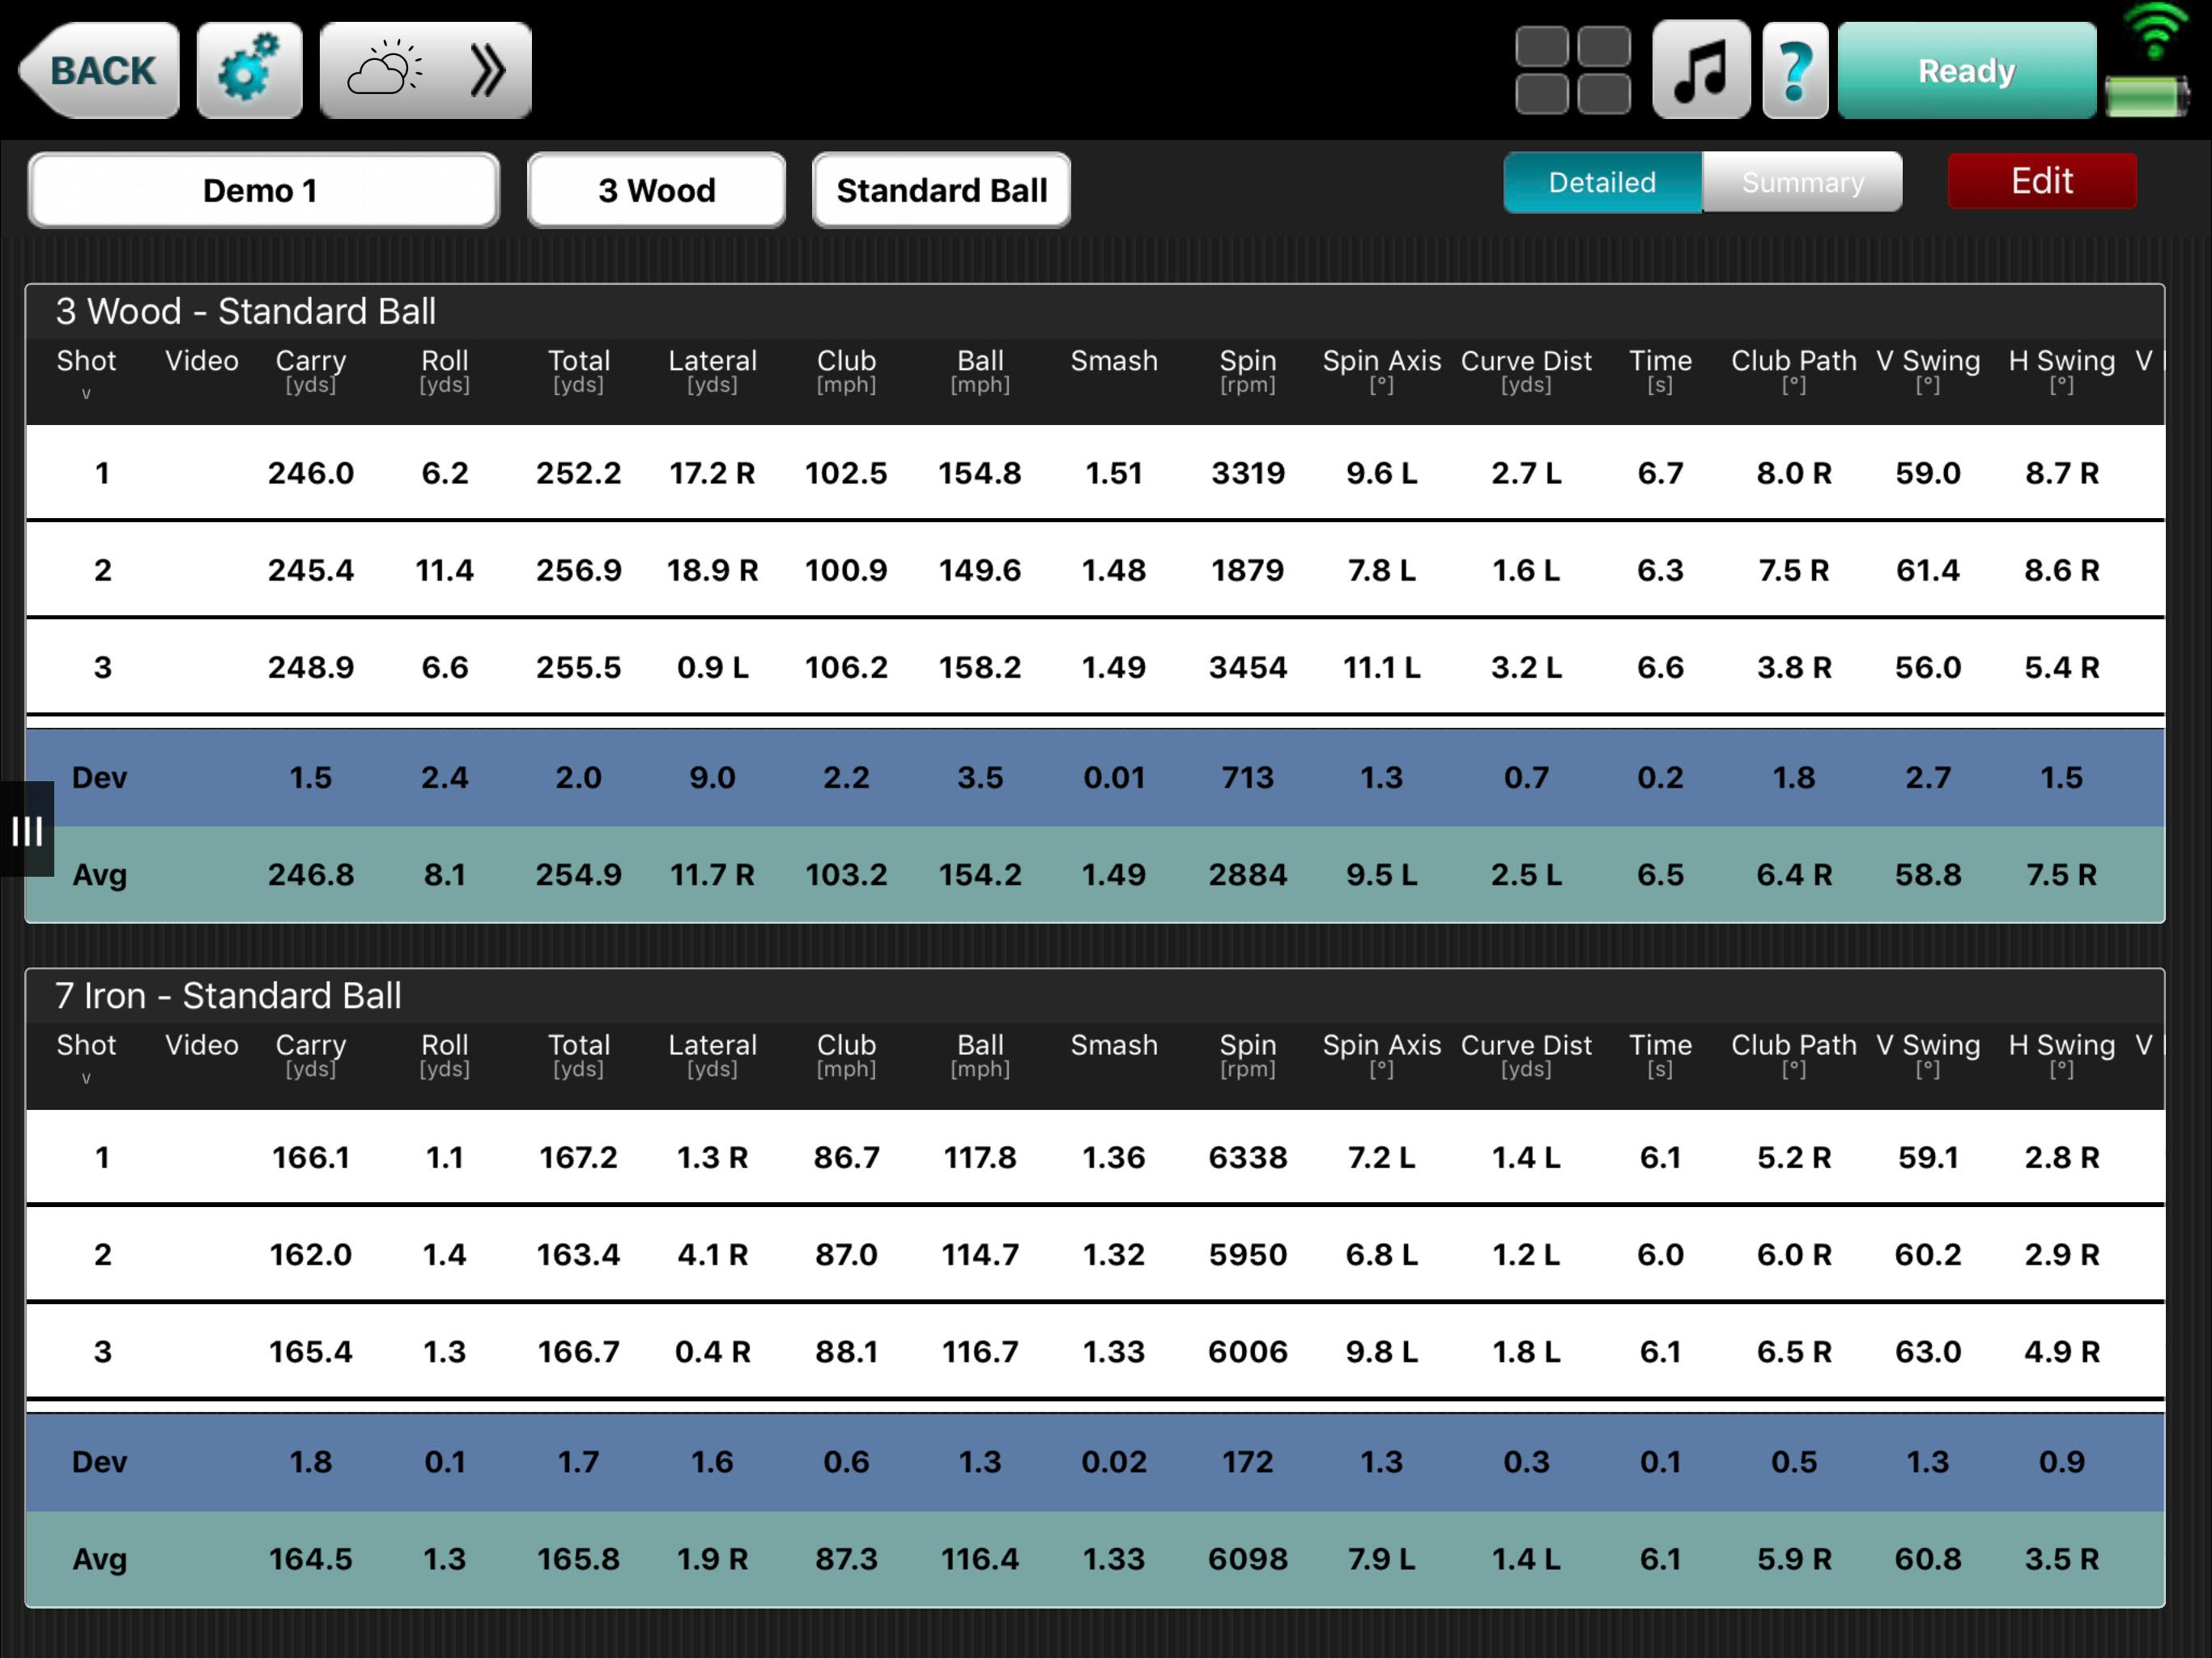This screenshot has height=1658, width=2212.
Task: Tap the four-square grid layout icon
Action: pyautogui.click(x=1572, y=70)
